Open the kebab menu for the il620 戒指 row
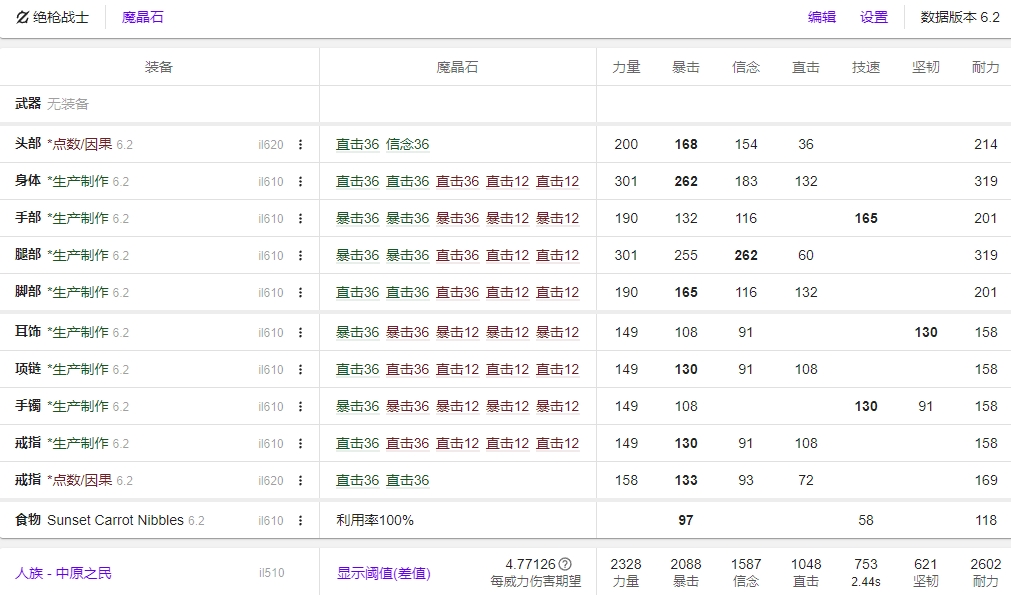The height and width of the screenshot is (595, 1011). point(299,479)
